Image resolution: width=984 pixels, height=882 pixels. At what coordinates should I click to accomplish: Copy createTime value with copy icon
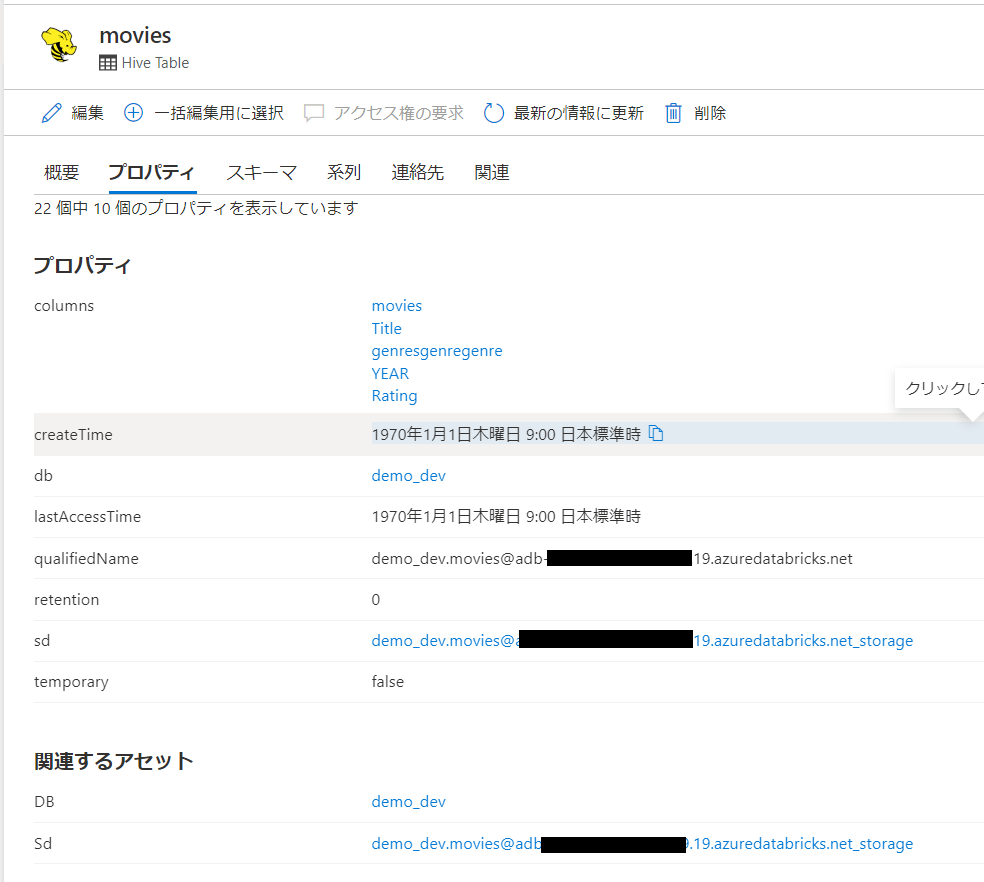tap(656, 433)
